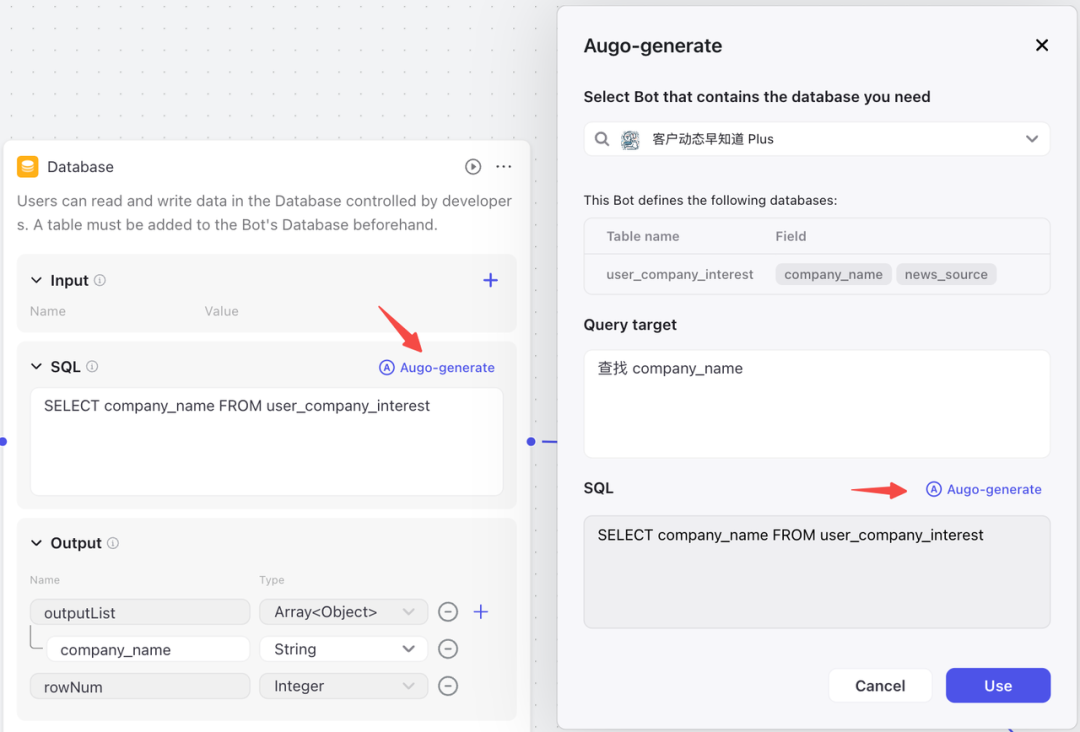
Task: Add a new Input parameter with plus icon
Action: pyautogui.click(x=490, y=280)
